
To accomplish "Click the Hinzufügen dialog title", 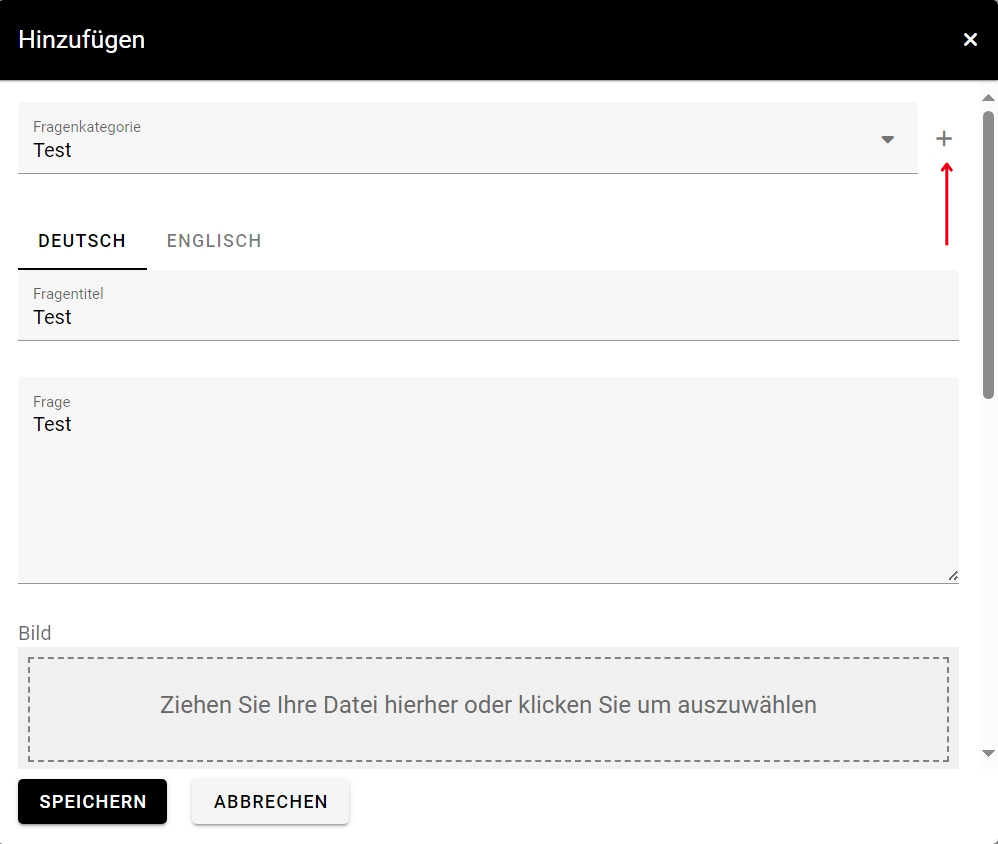I will (x=82, y=40).
